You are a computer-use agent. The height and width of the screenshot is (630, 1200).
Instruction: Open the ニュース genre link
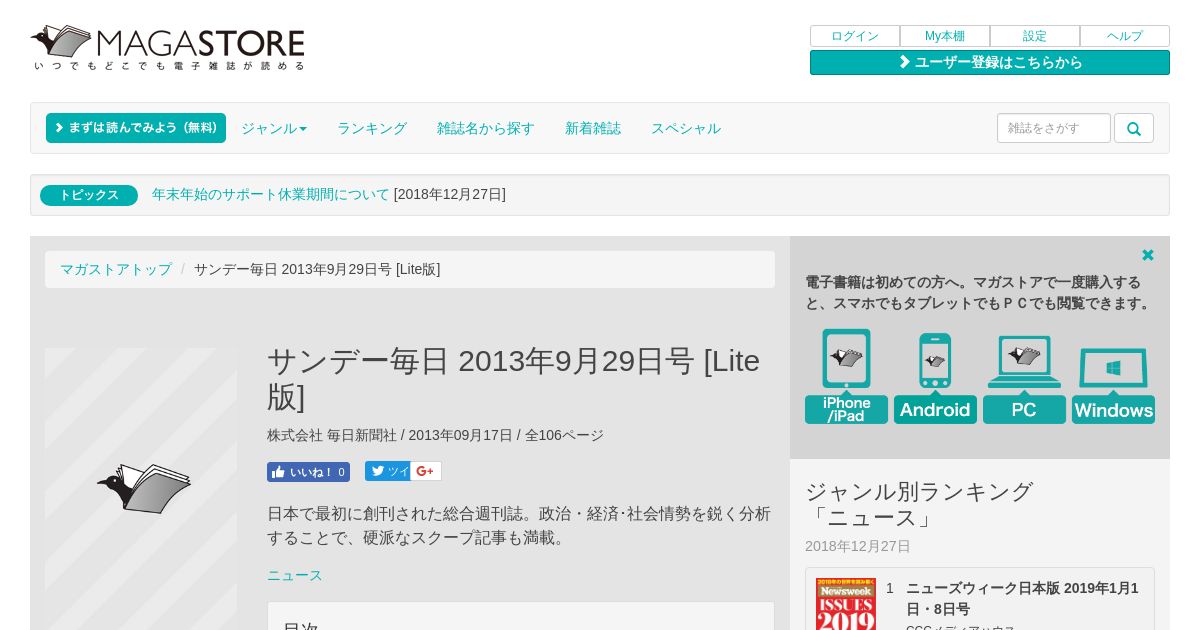click(x=295, y=575)
